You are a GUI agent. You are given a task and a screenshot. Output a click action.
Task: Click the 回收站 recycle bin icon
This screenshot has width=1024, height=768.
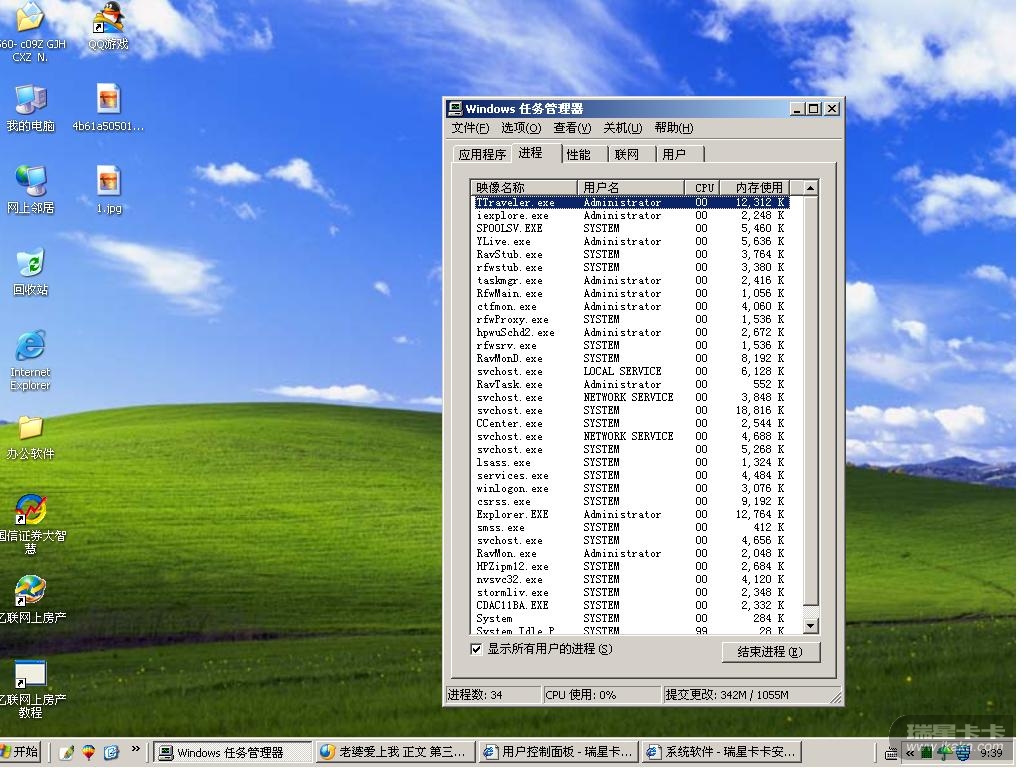pyautogui.click(x=30, y=265)
